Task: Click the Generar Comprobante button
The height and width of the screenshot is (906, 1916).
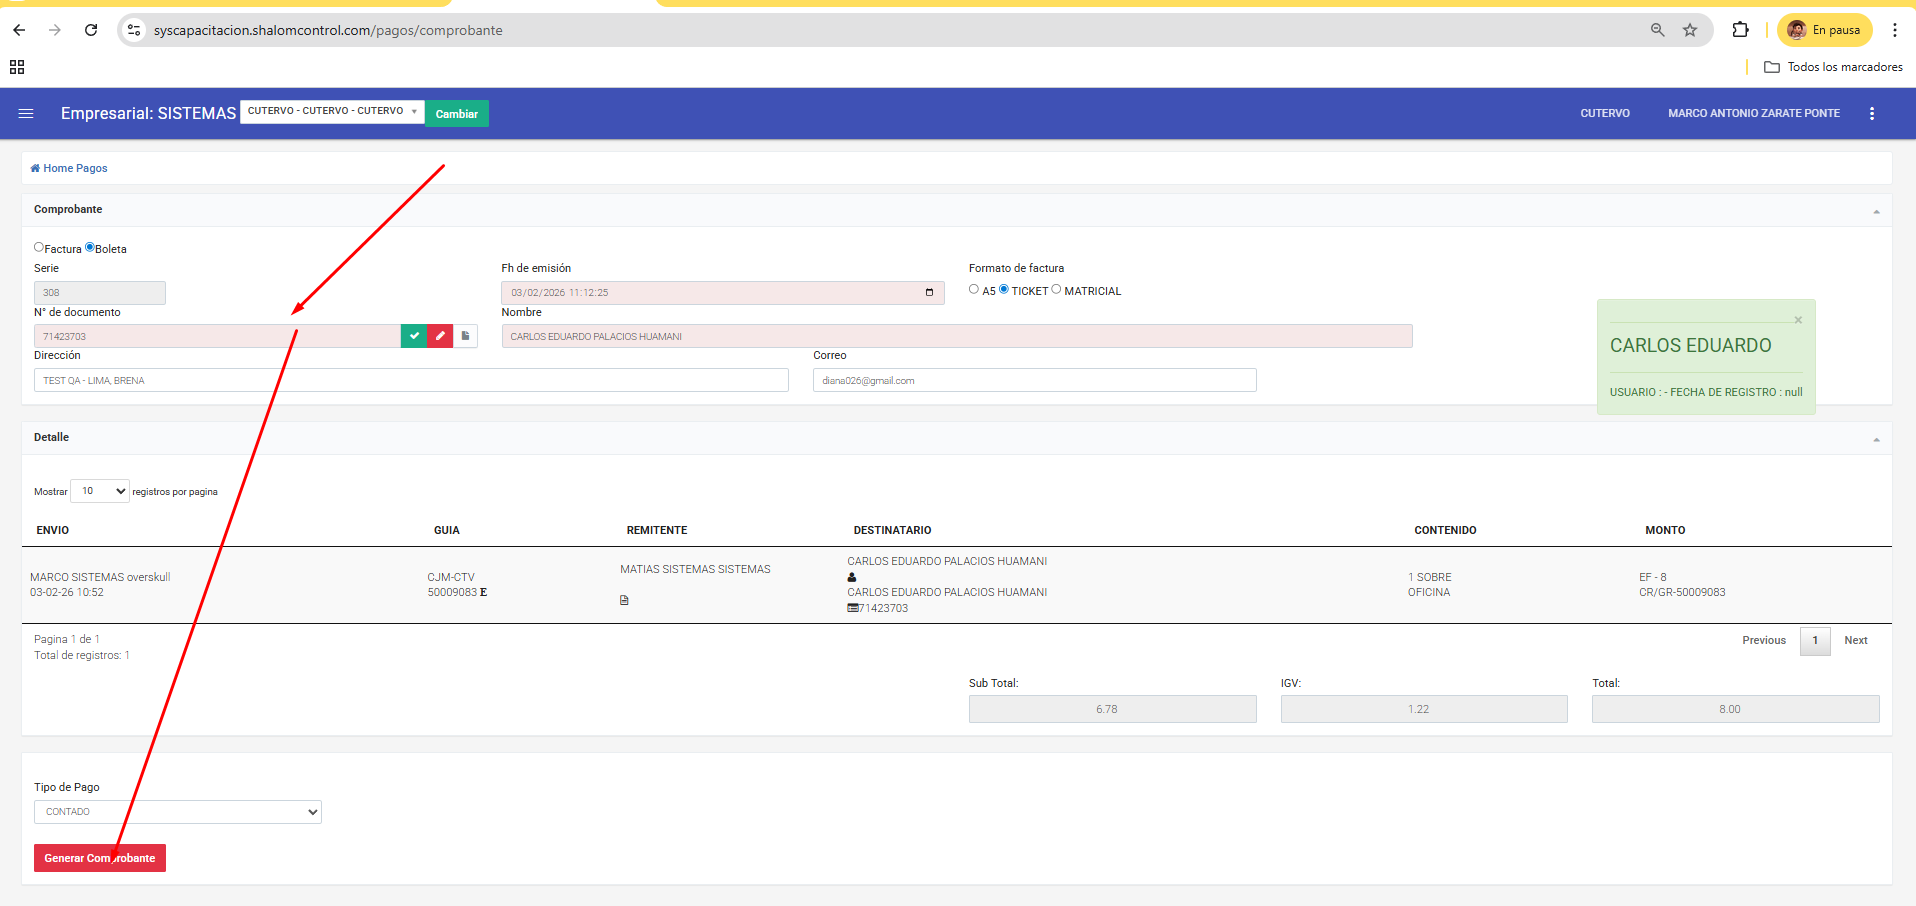Action: click(x=100, y=858)
